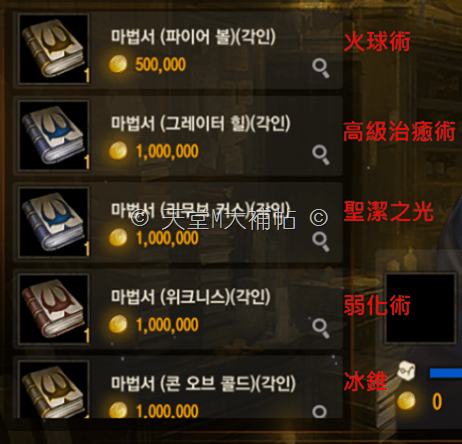Open magnifier for 그레이터 힐 spellbook
Viewport: 462px width, 444px height.
tap(321, 155)
